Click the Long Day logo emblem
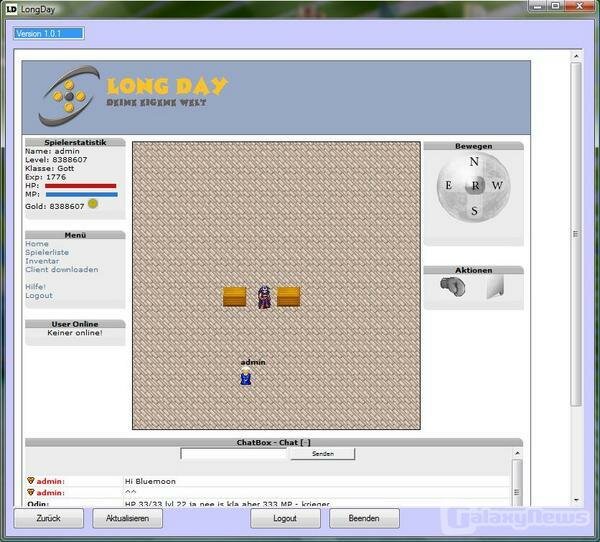Image resolution: width=600 pixels, height=542 pixels. pyautogui.click(x=69, y=96)
